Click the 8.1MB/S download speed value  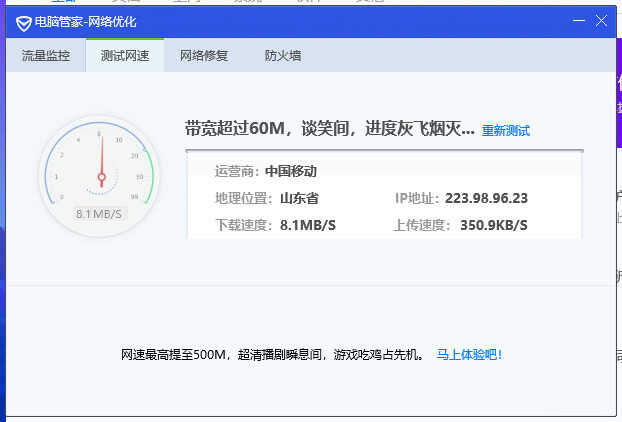coord(308,225)
